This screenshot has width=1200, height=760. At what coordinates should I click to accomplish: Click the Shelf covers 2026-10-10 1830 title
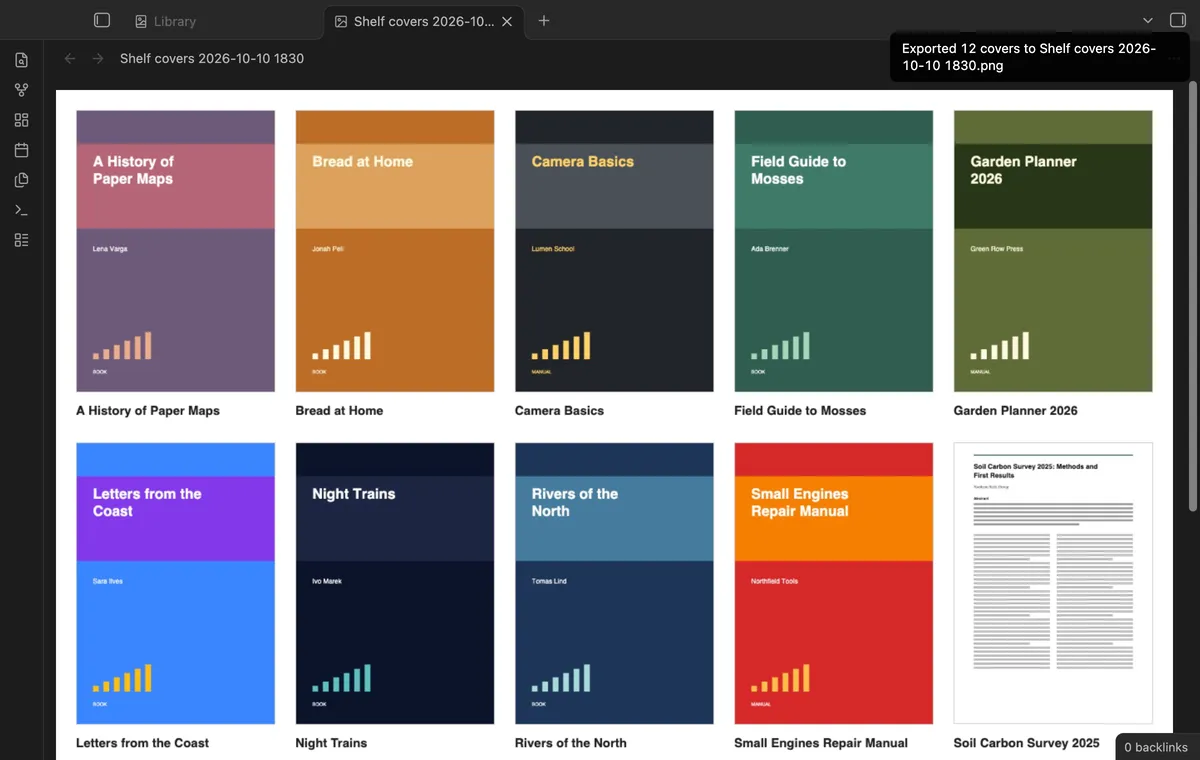point(212,59)
